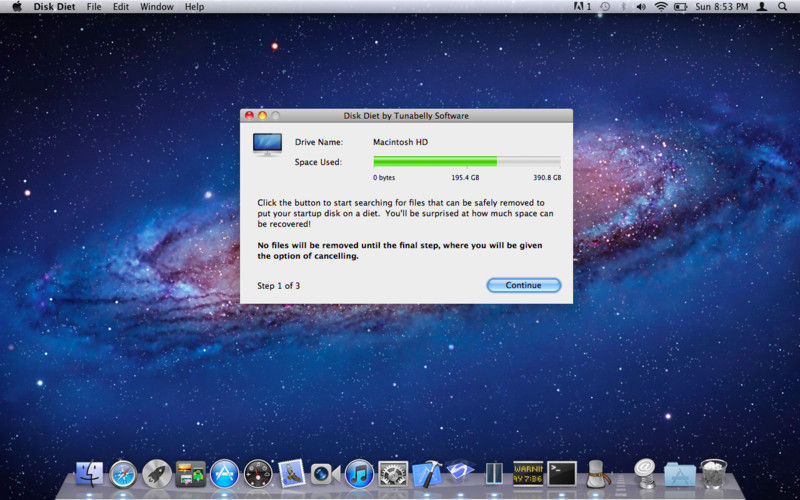800x500 pixels.
Task: Open Console warning-log icon in Dock
Action: click(x=528, y=474)
